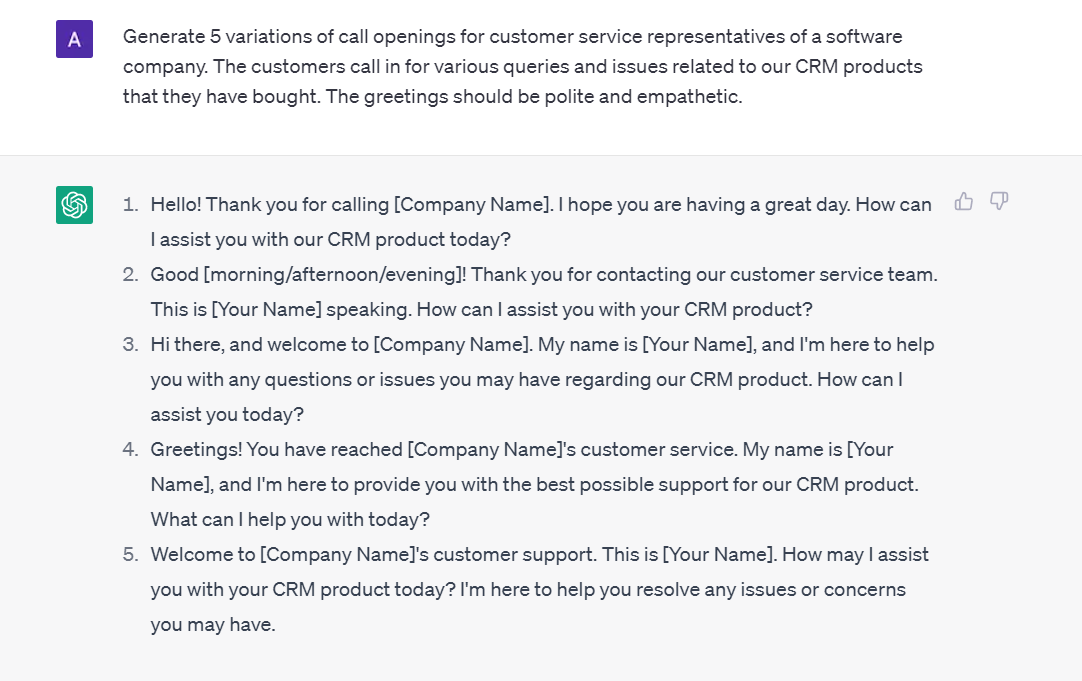
Task: Click the purple "A" user avatar
Action: [x=75, y=39]
